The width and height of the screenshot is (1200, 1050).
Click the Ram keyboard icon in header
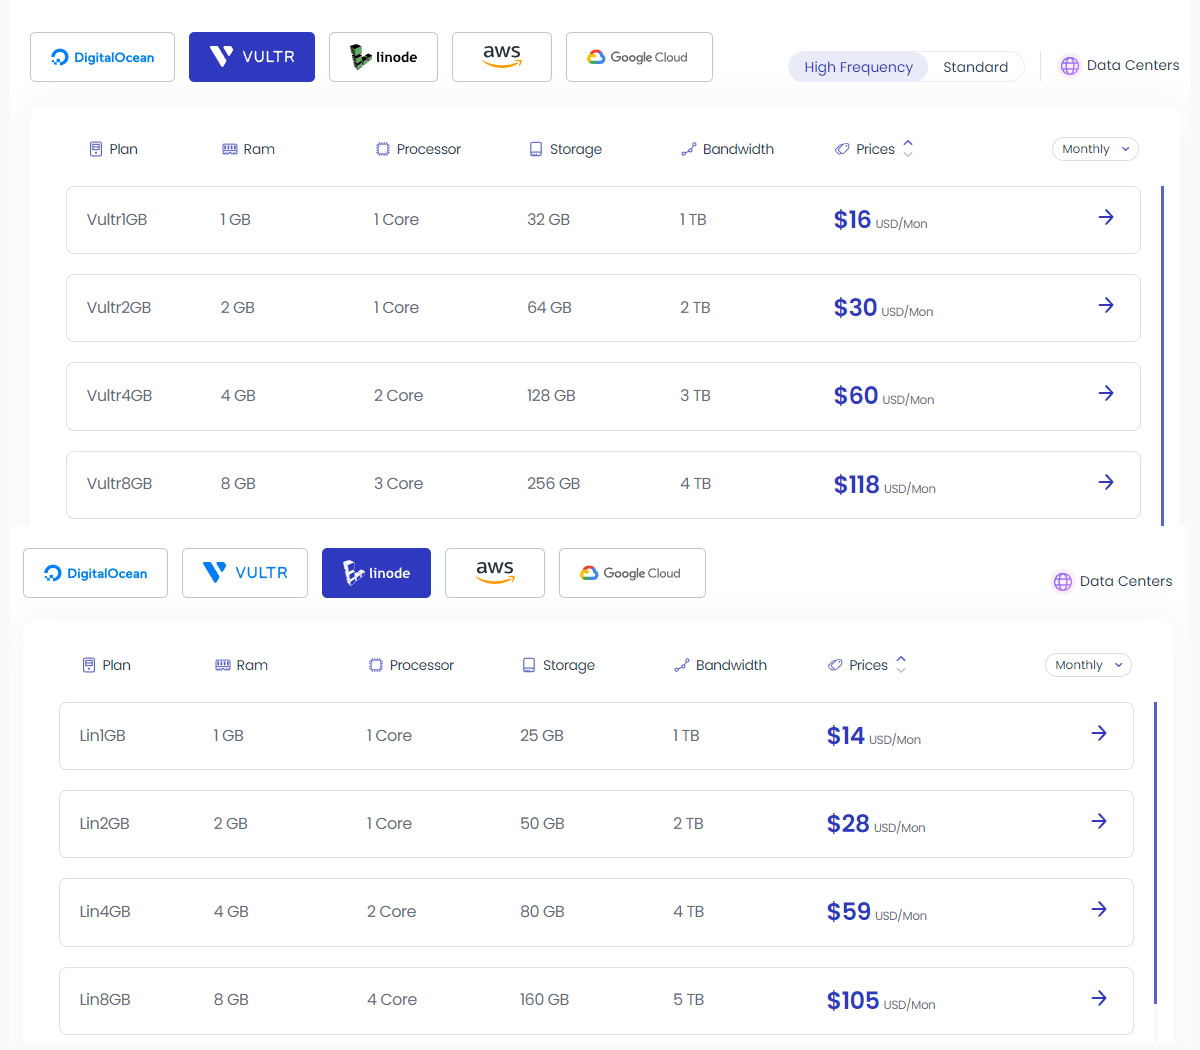229,148
